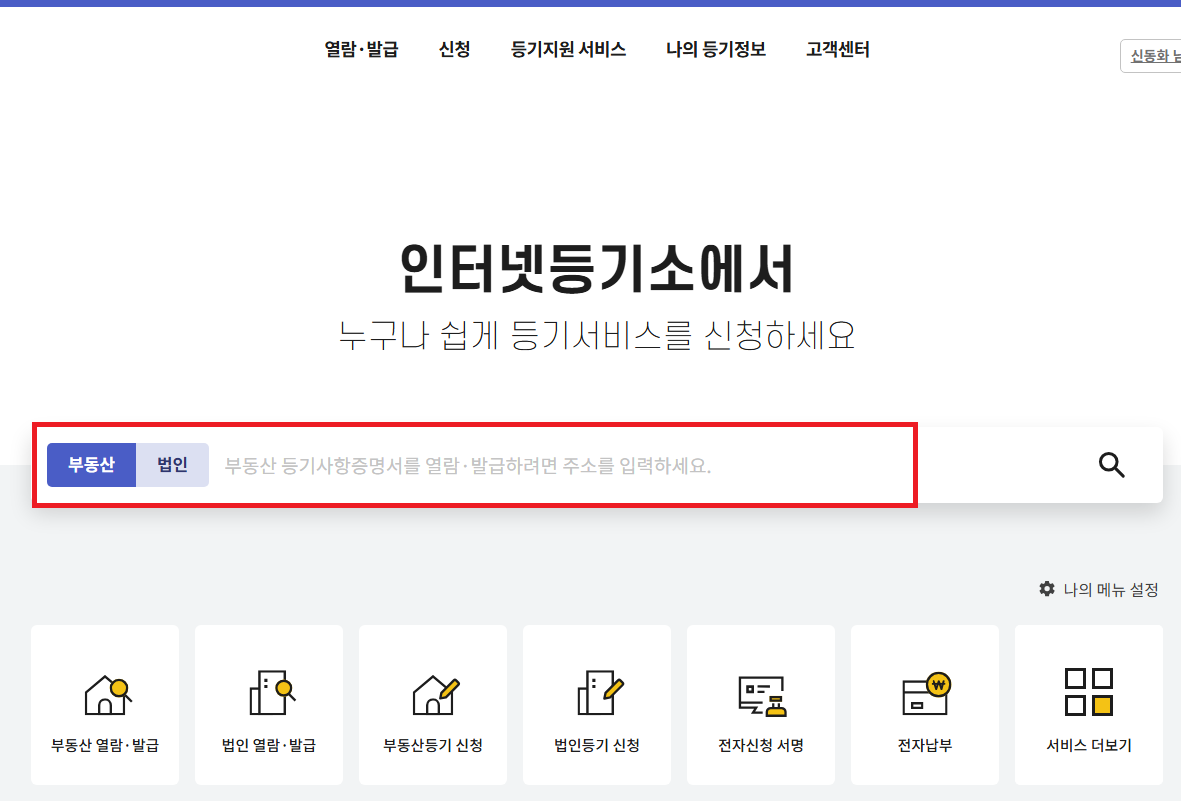
Task: Open the 등기지원 서비스 menu
Action: 568,49
